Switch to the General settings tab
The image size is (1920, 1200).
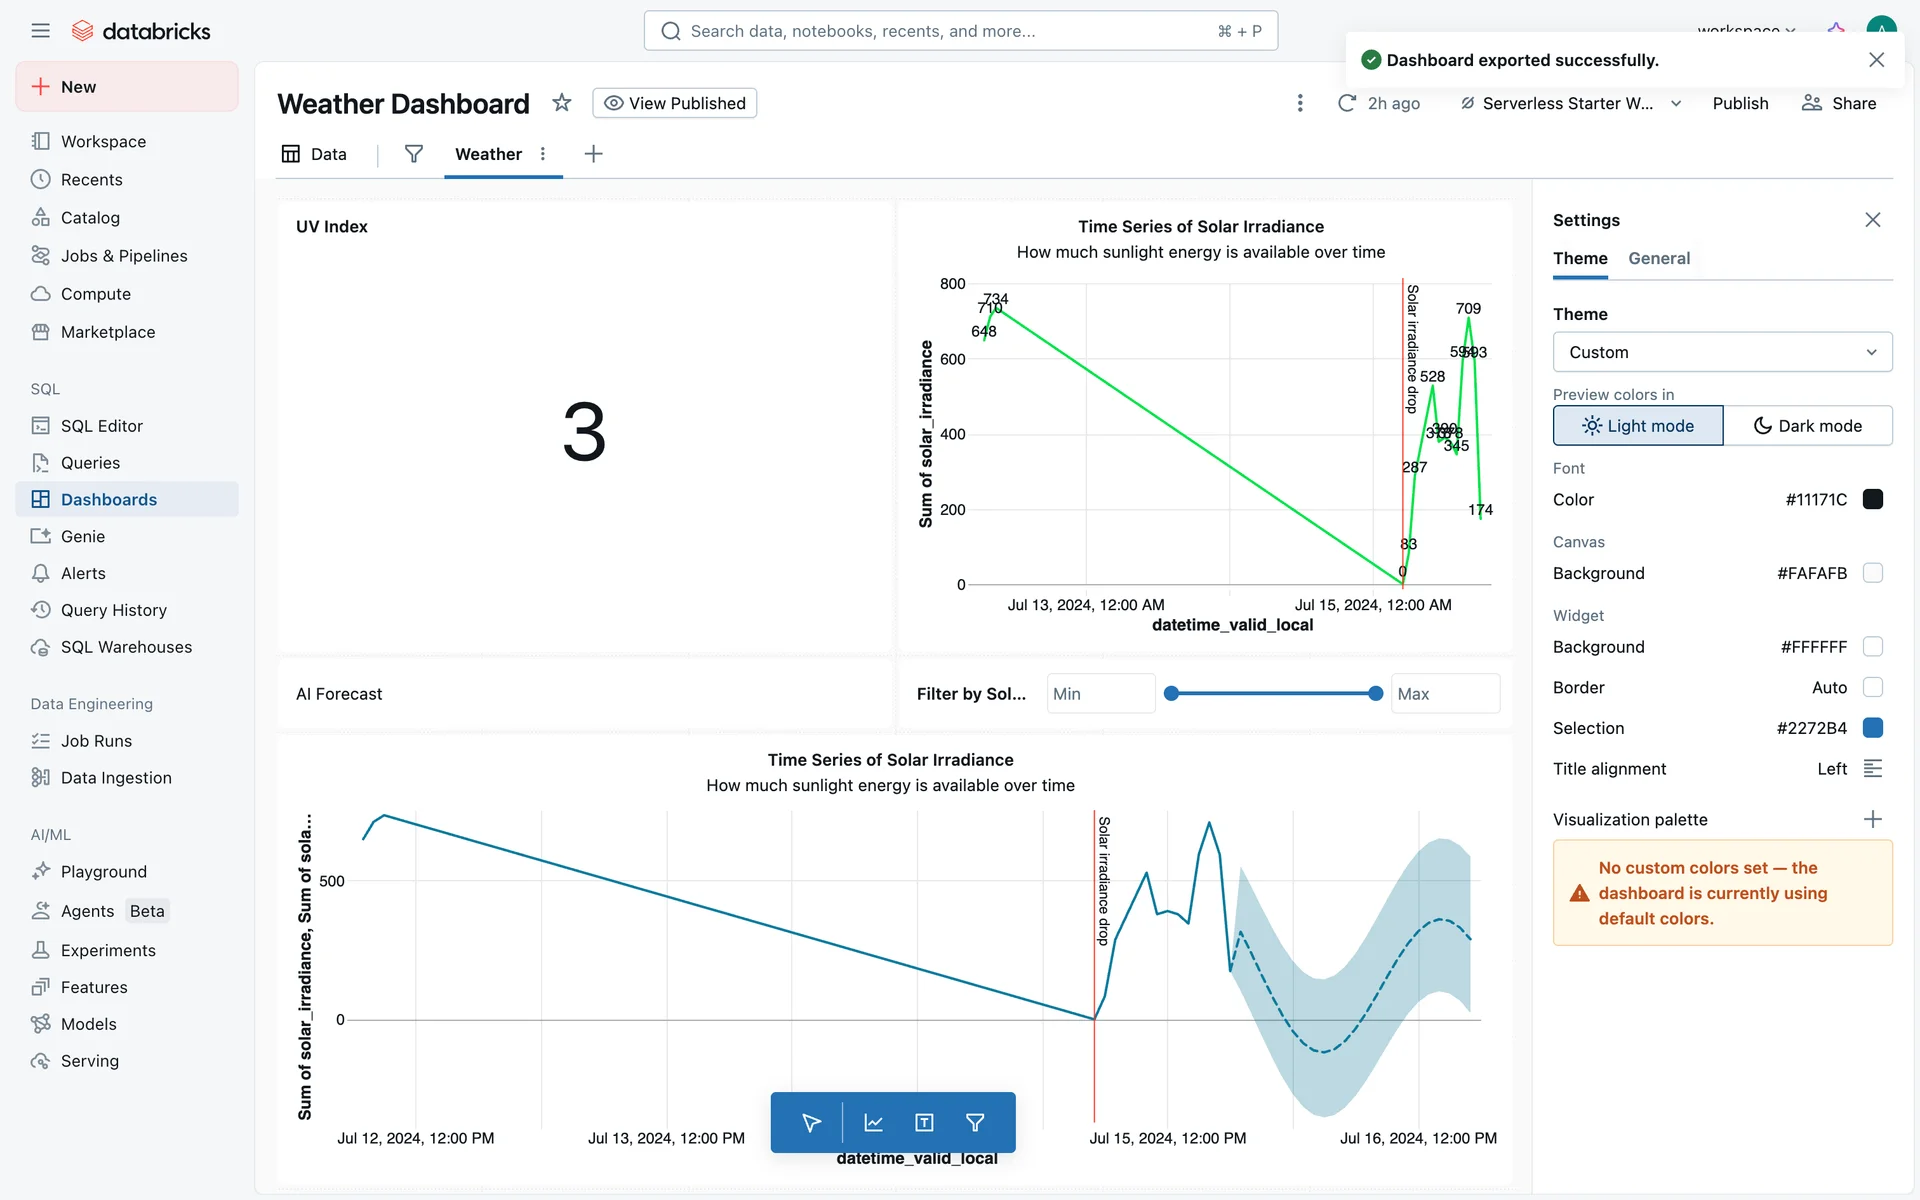(1658, 258)
